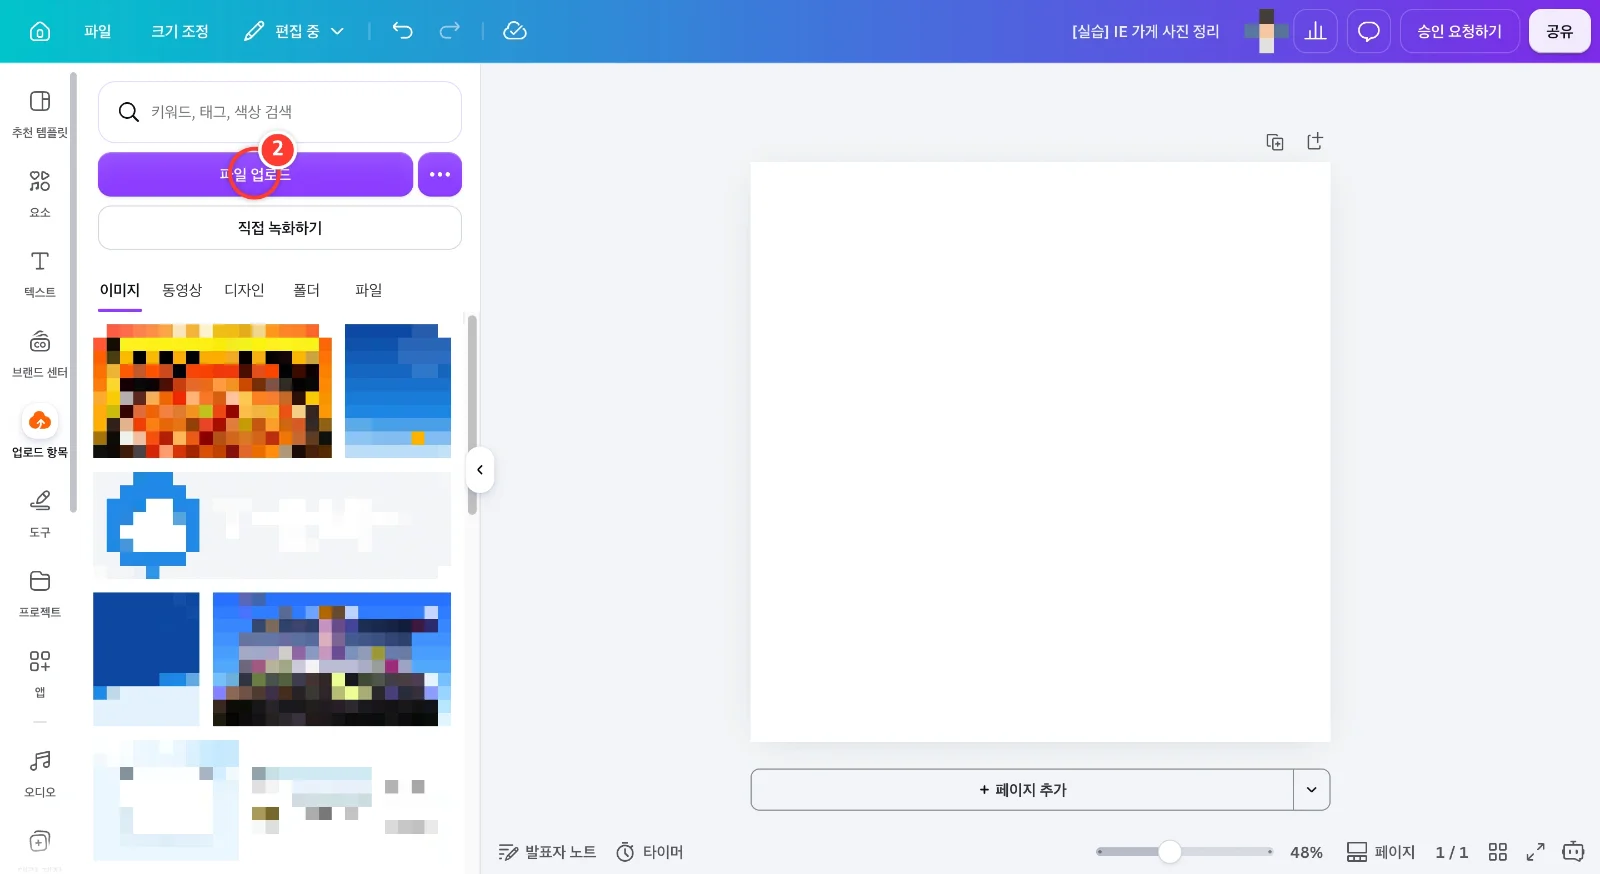Image resolution: width=1600 pixels, height=874 pixels.
Task: Click the + 페이지 추가 button
Action: click(1022, 790)
